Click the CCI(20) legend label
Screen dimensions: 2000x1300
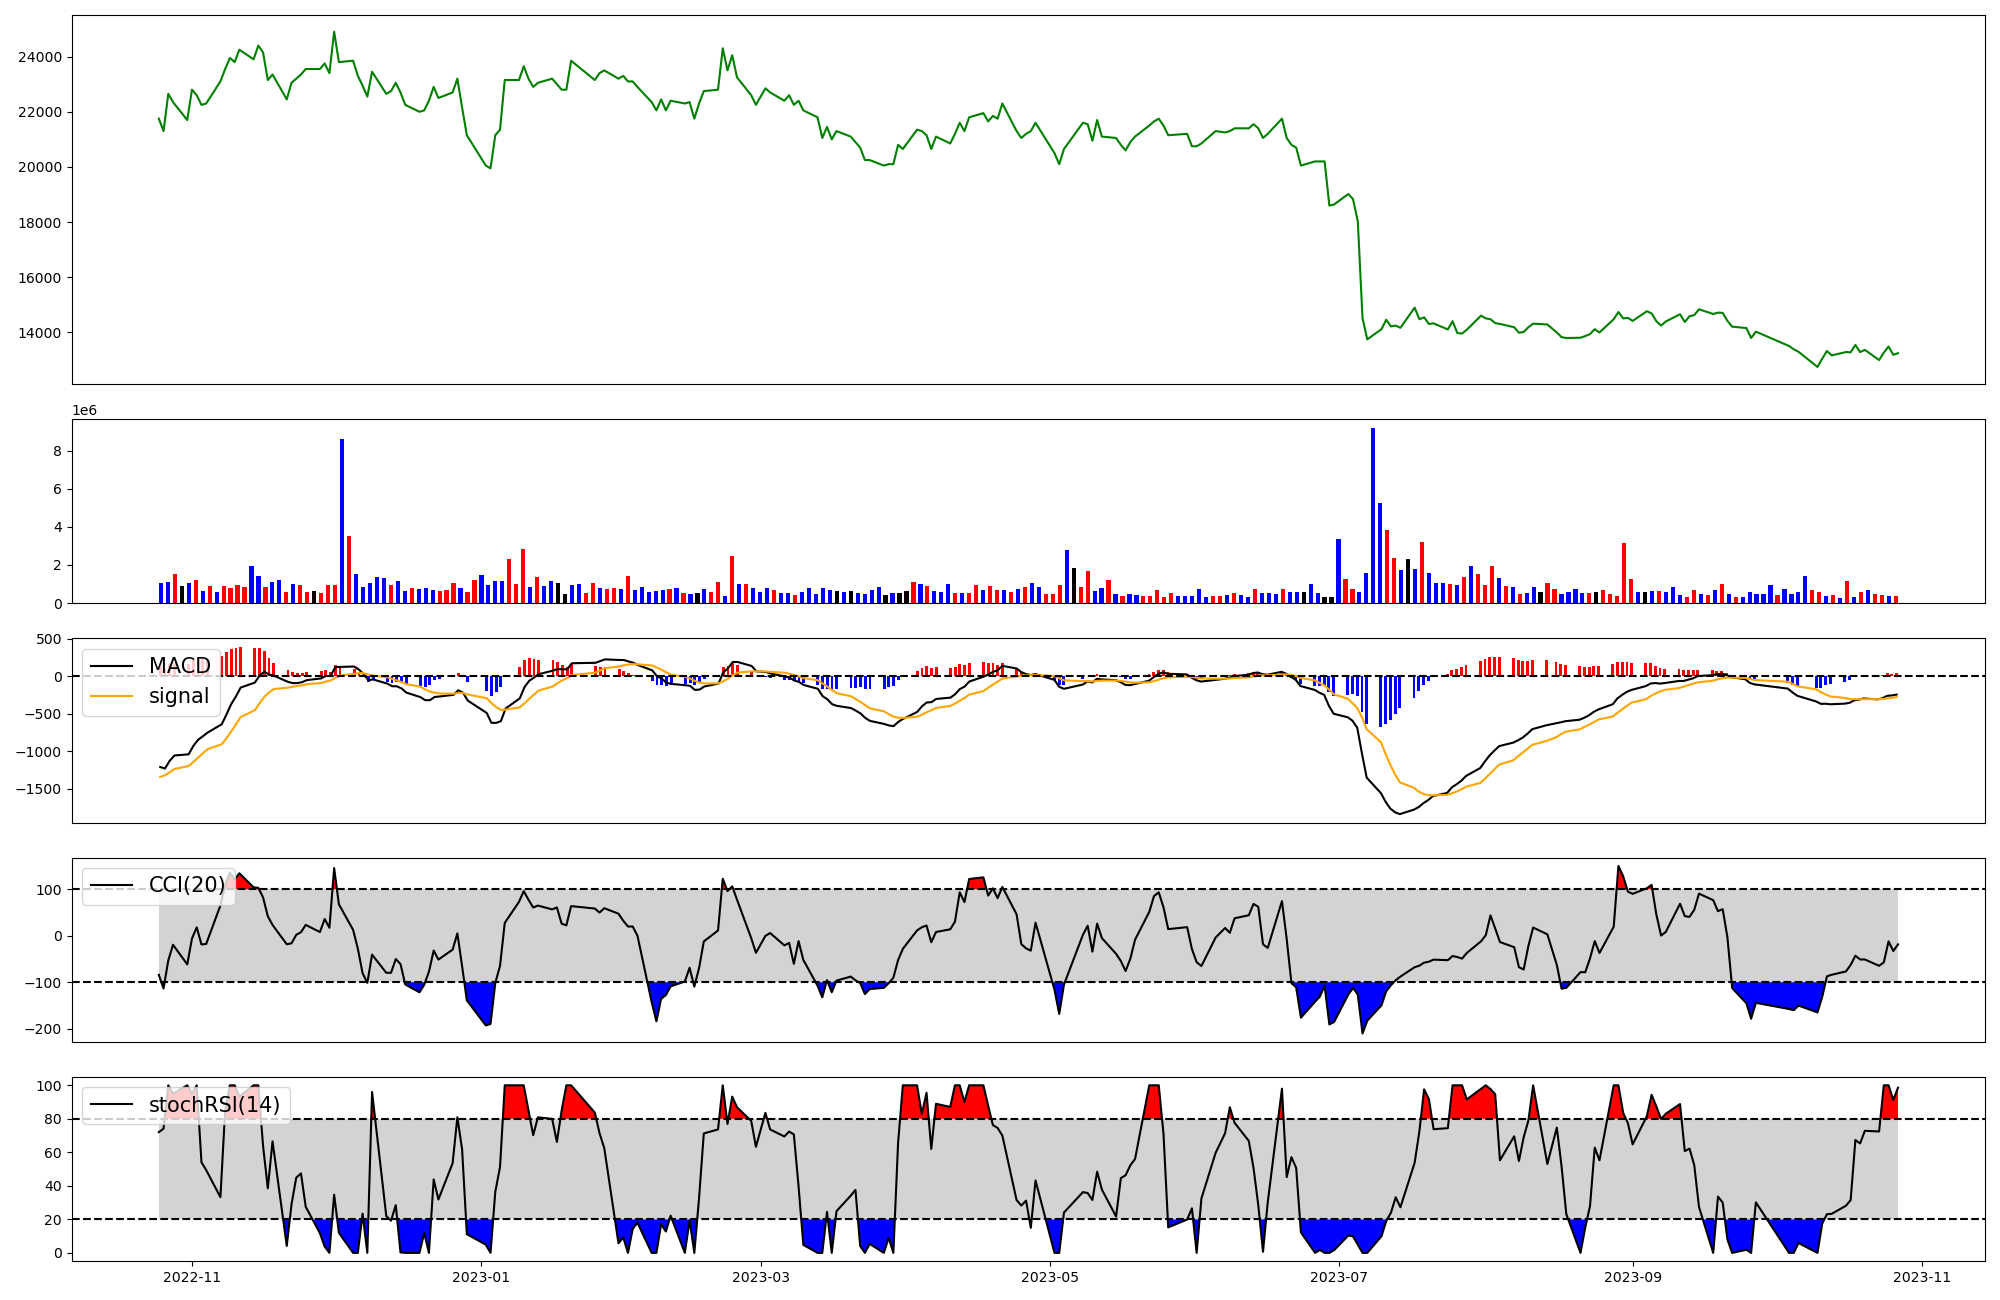pos(187,885)
